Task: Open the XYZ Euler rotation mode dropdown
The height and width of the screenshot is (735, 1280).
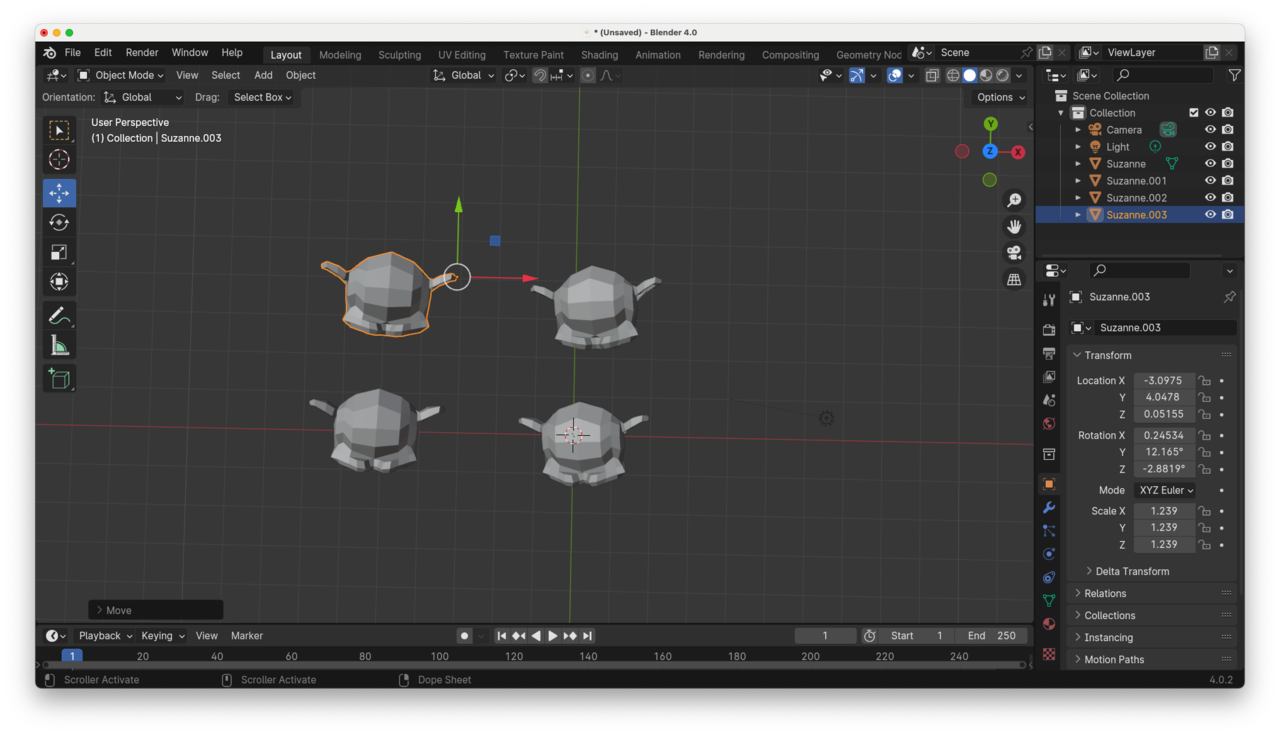Action: pos(1165,490)
